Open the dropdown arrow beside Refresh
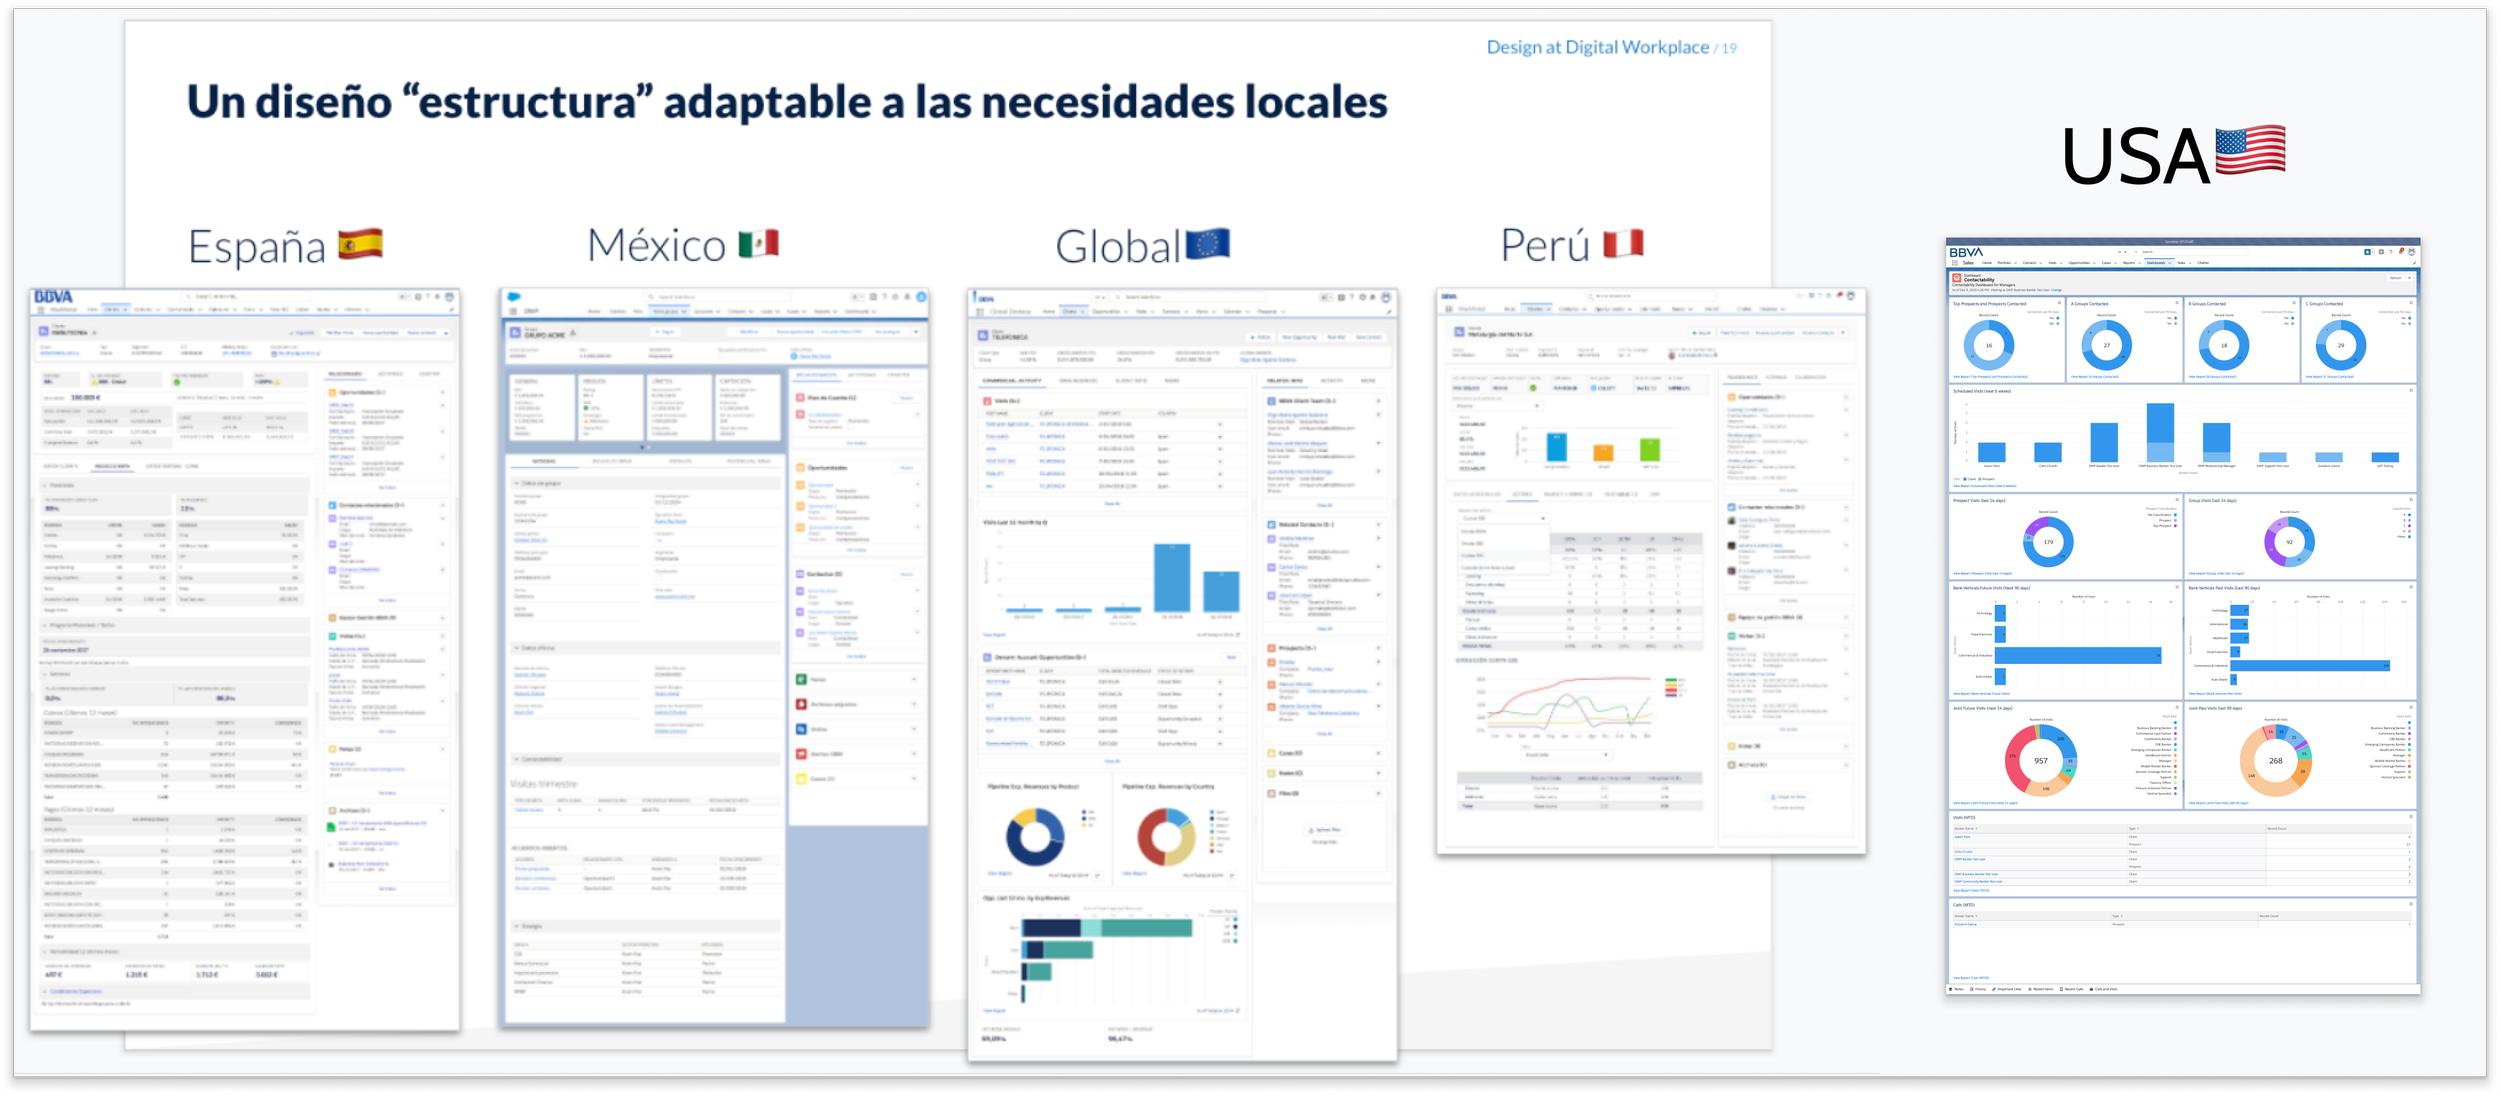The image size is (2500, 1095). (x=2409, y=278)
